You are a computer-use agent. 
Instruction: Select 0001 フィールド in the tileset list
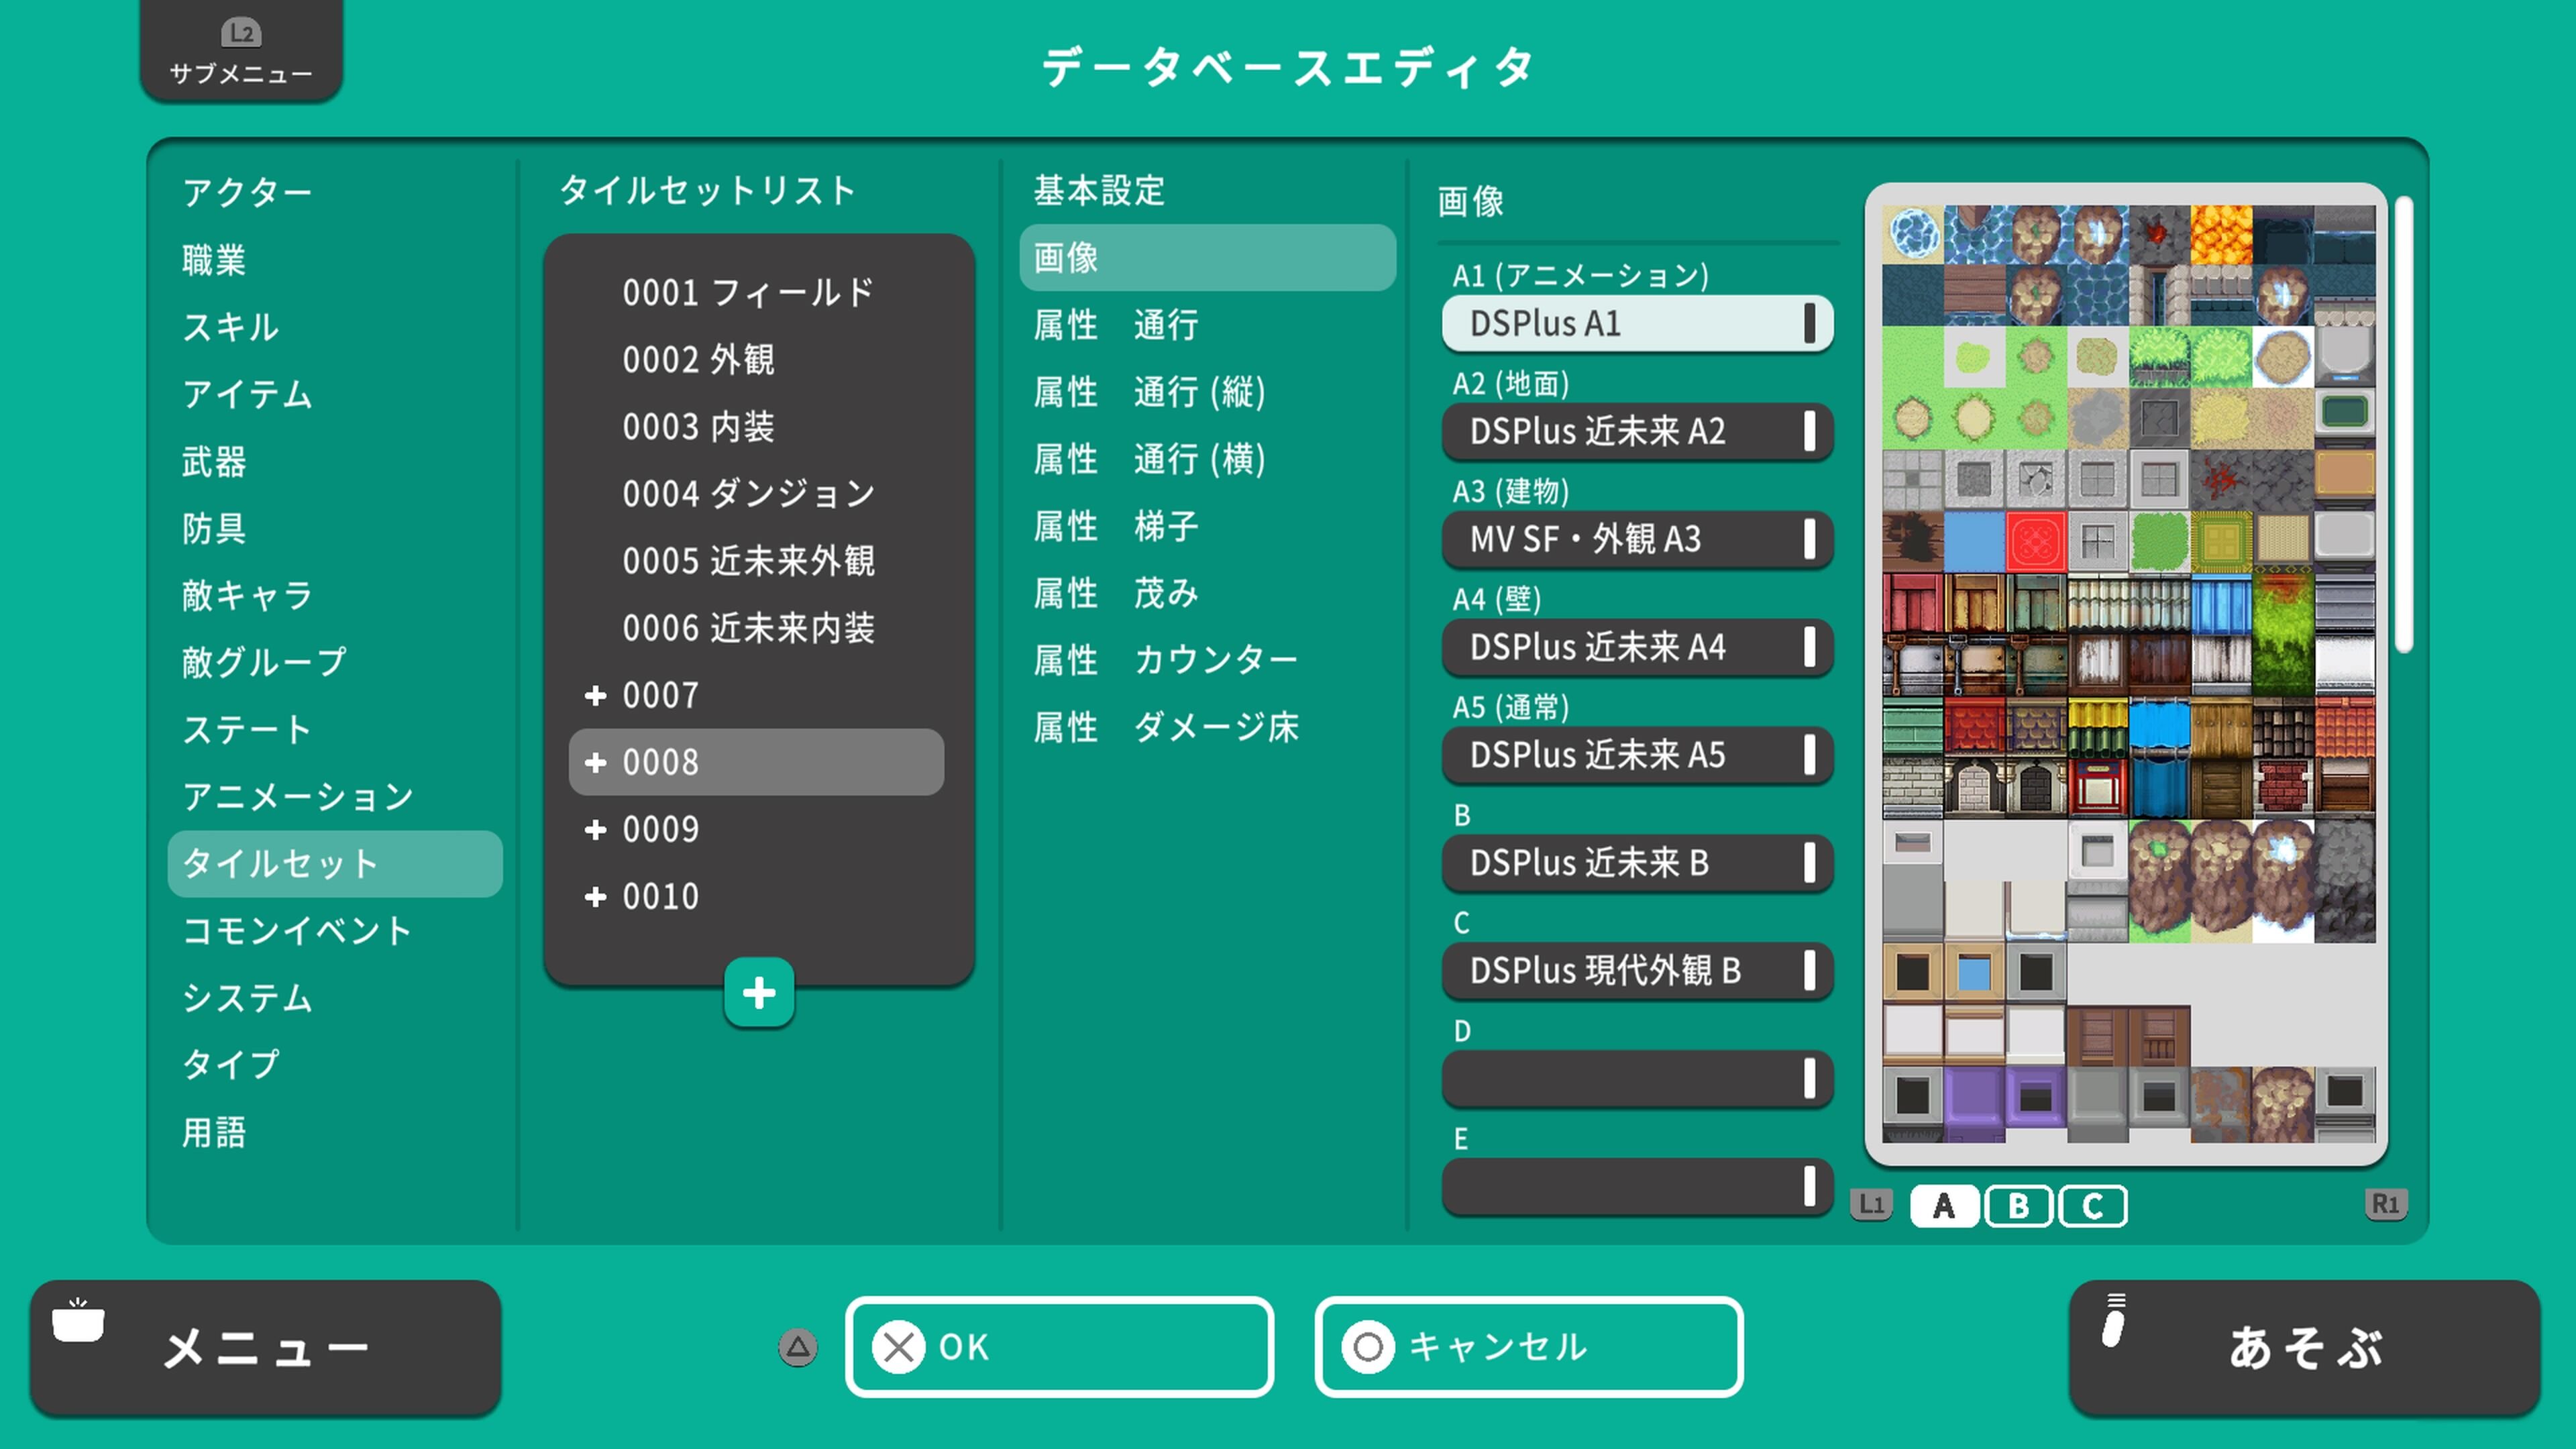pyautogui.click(x=747, y=292)
